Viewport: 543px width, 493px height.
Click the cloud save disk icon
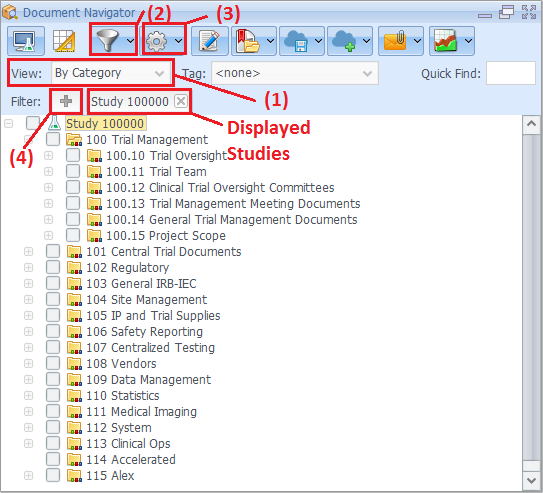(302, 41)
